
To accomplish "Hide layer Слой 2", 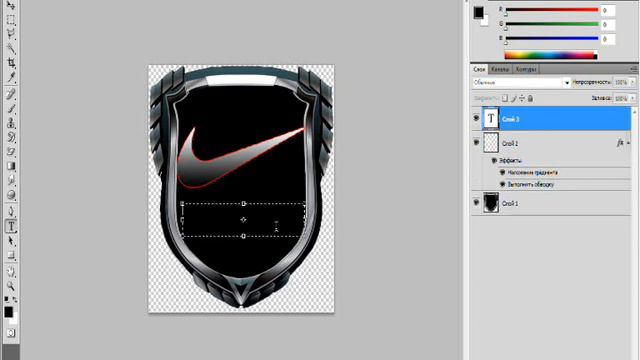I will pyautogui.click(x=476, y=142).
